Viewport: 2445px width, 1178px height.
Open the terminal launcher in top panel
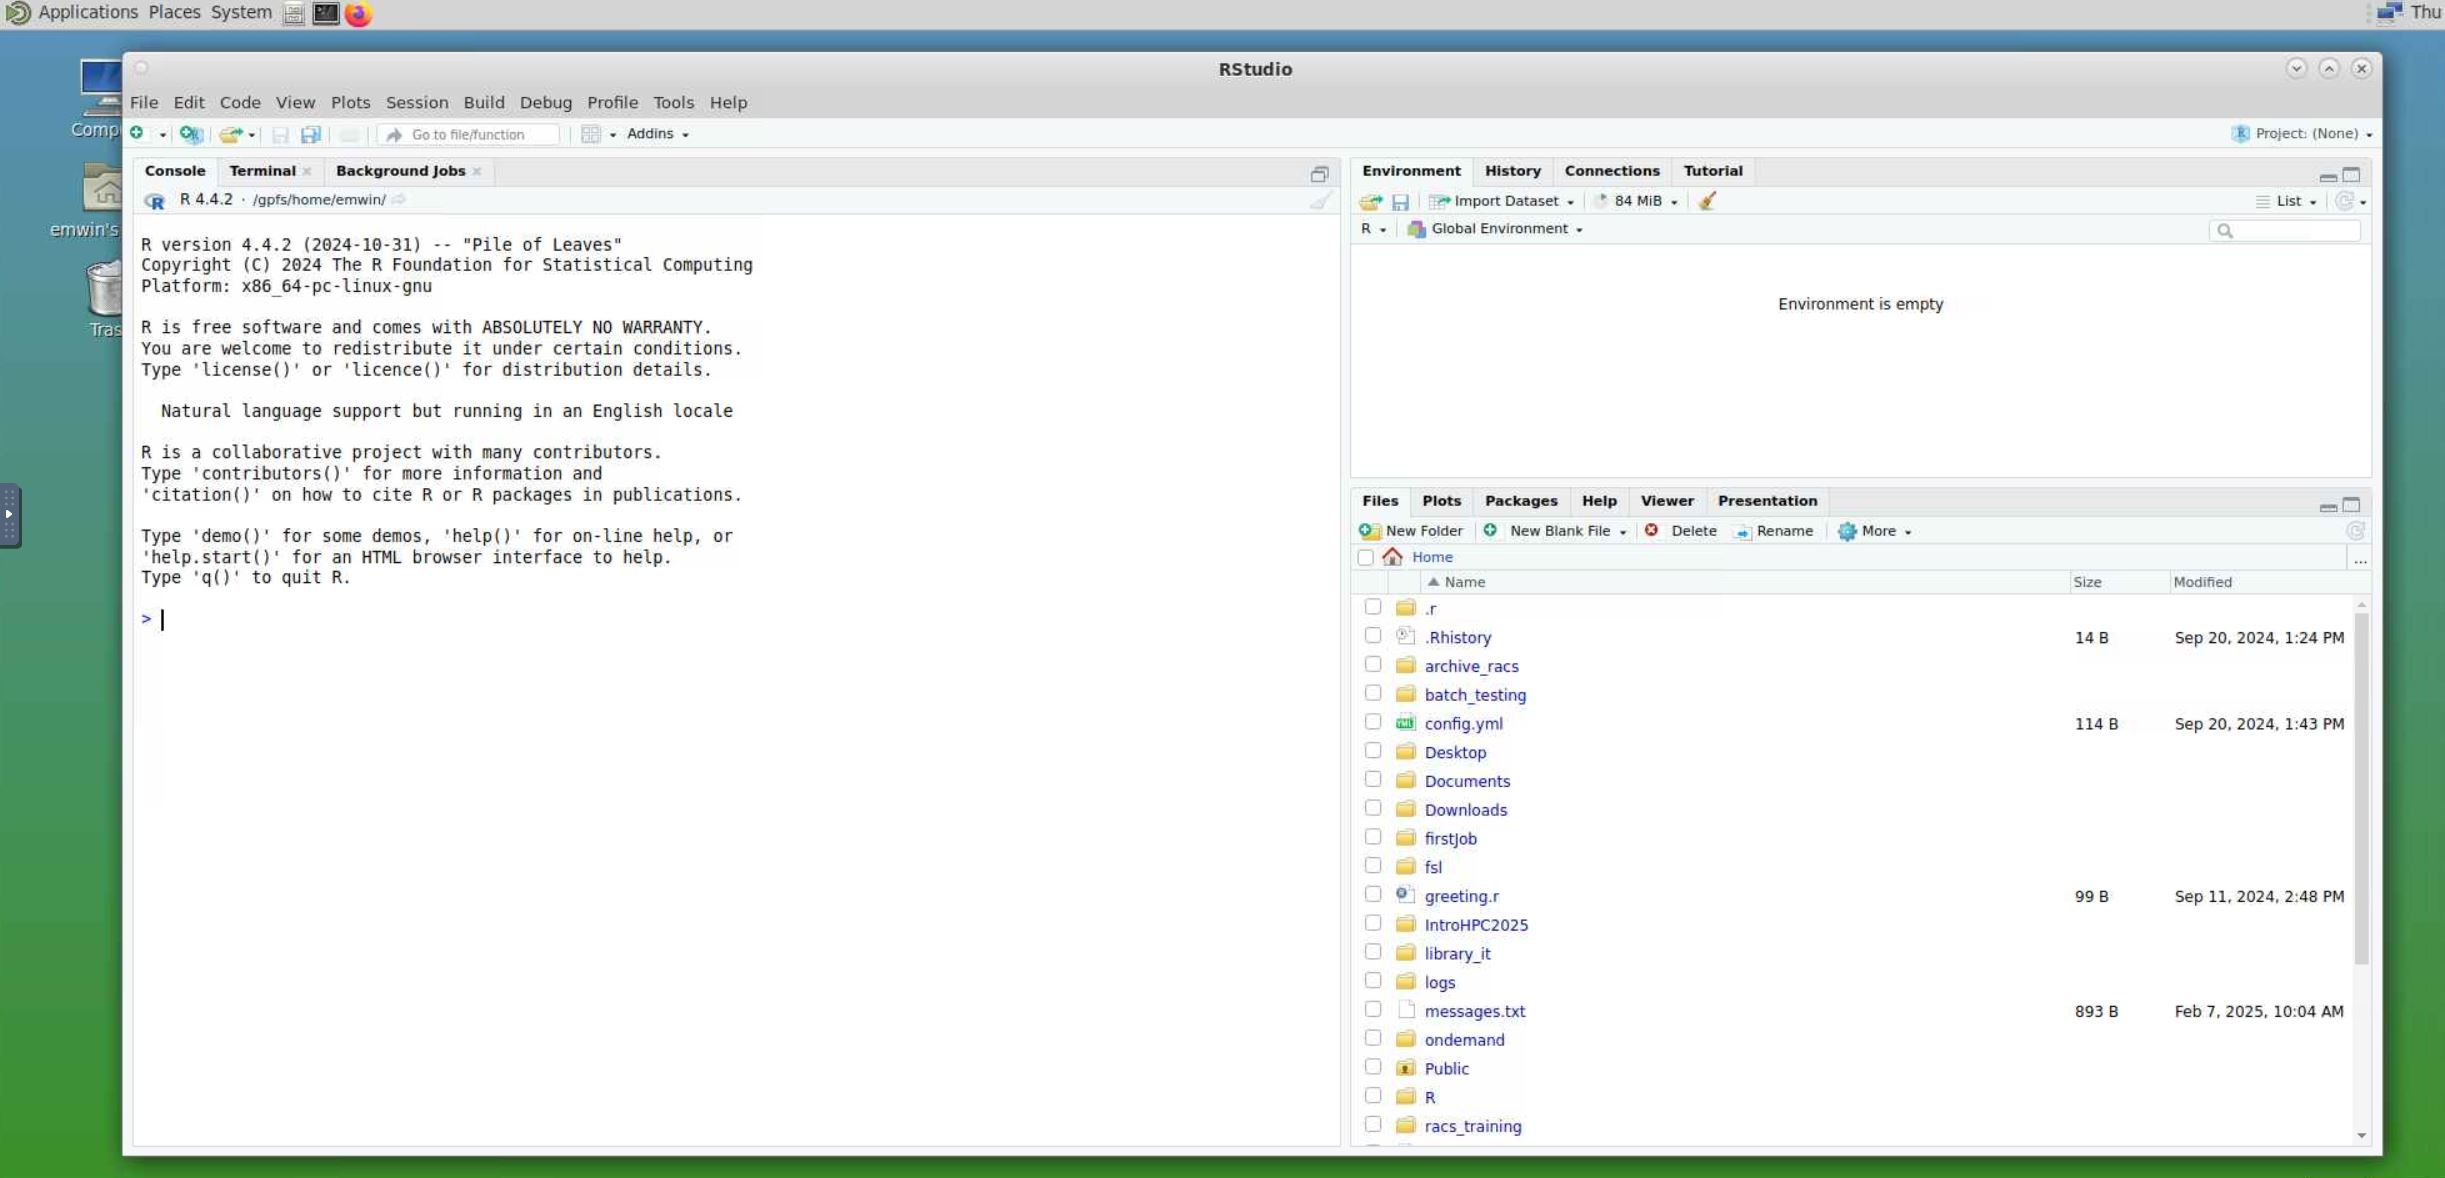tap(325, 13)
